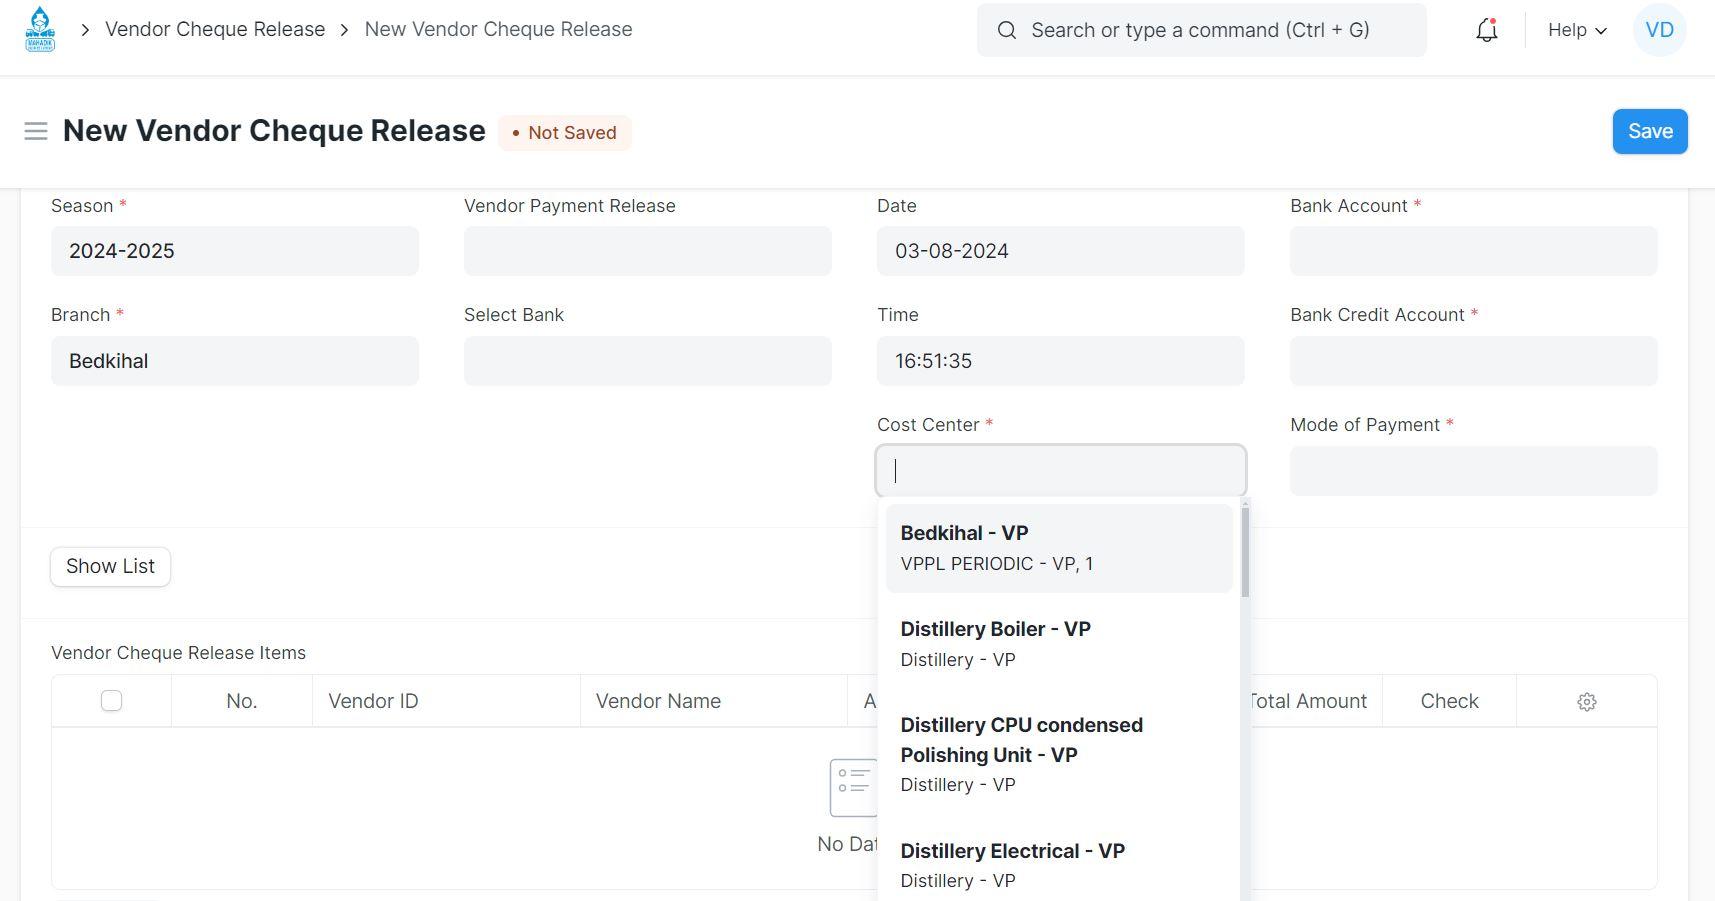The image size is (1715, 901).
Task: Select Bedkihal - VP cost center option
Action: tap(1059, 548)
